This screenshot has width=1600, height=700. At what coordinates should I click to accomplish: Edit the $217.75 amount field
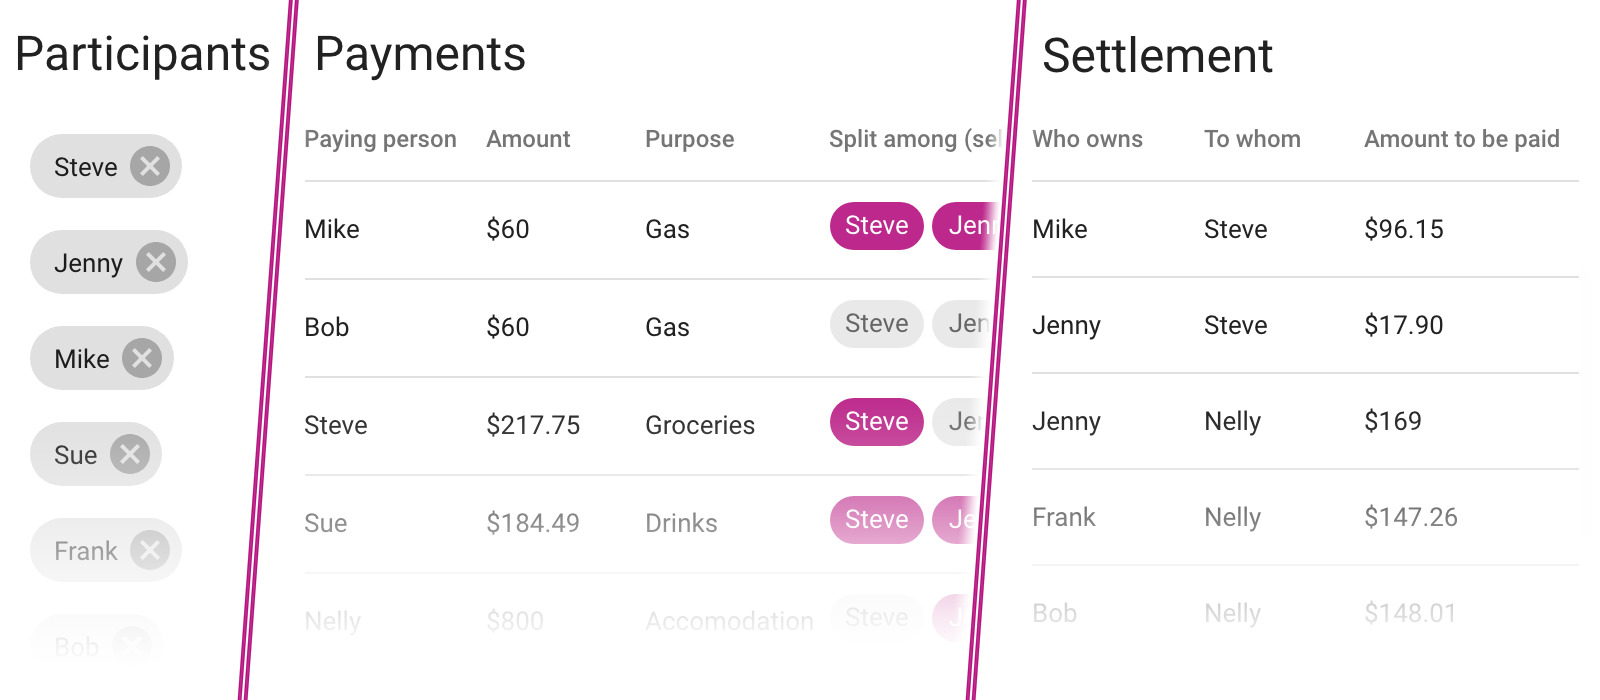533,425
